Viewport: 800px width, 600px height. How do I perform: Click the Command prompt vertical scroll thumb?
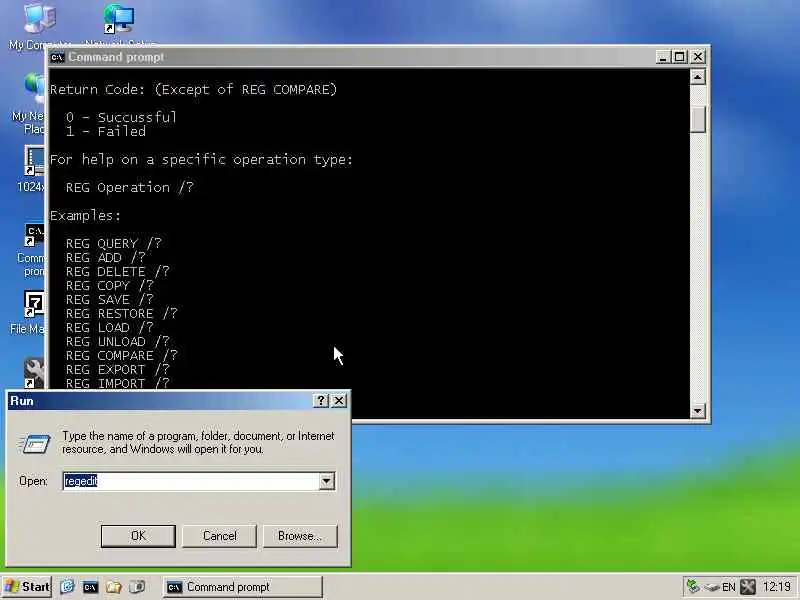[x=697, y=119]
